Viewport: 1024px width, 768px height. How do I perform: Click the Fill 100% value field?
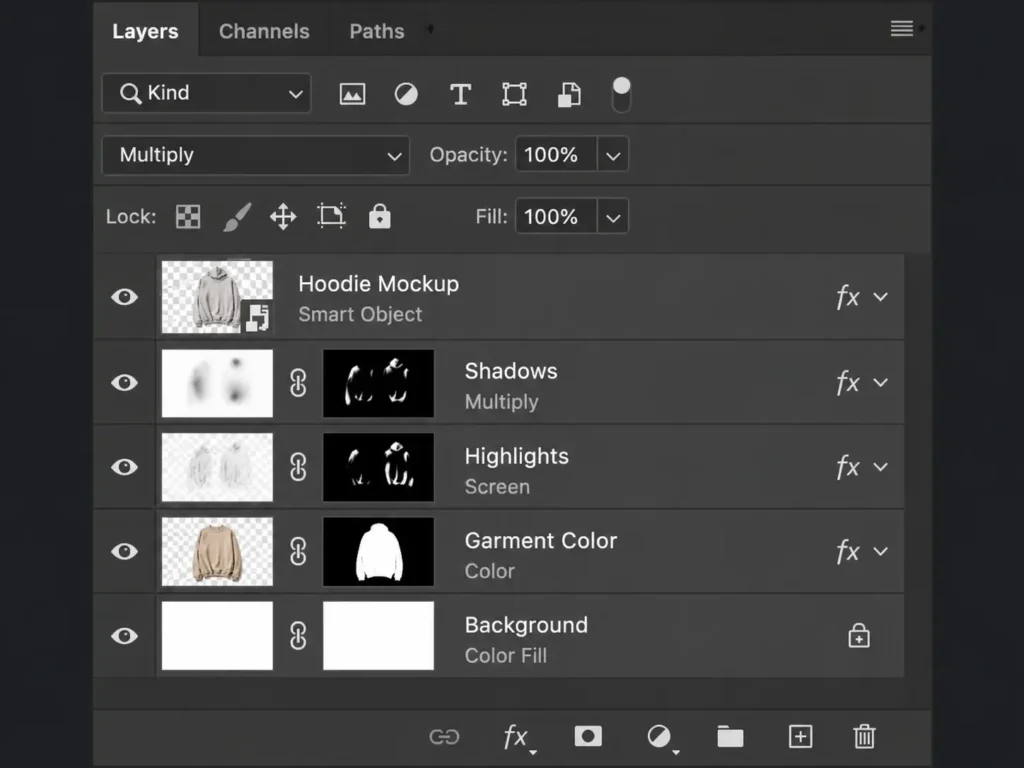click(556, 217)
